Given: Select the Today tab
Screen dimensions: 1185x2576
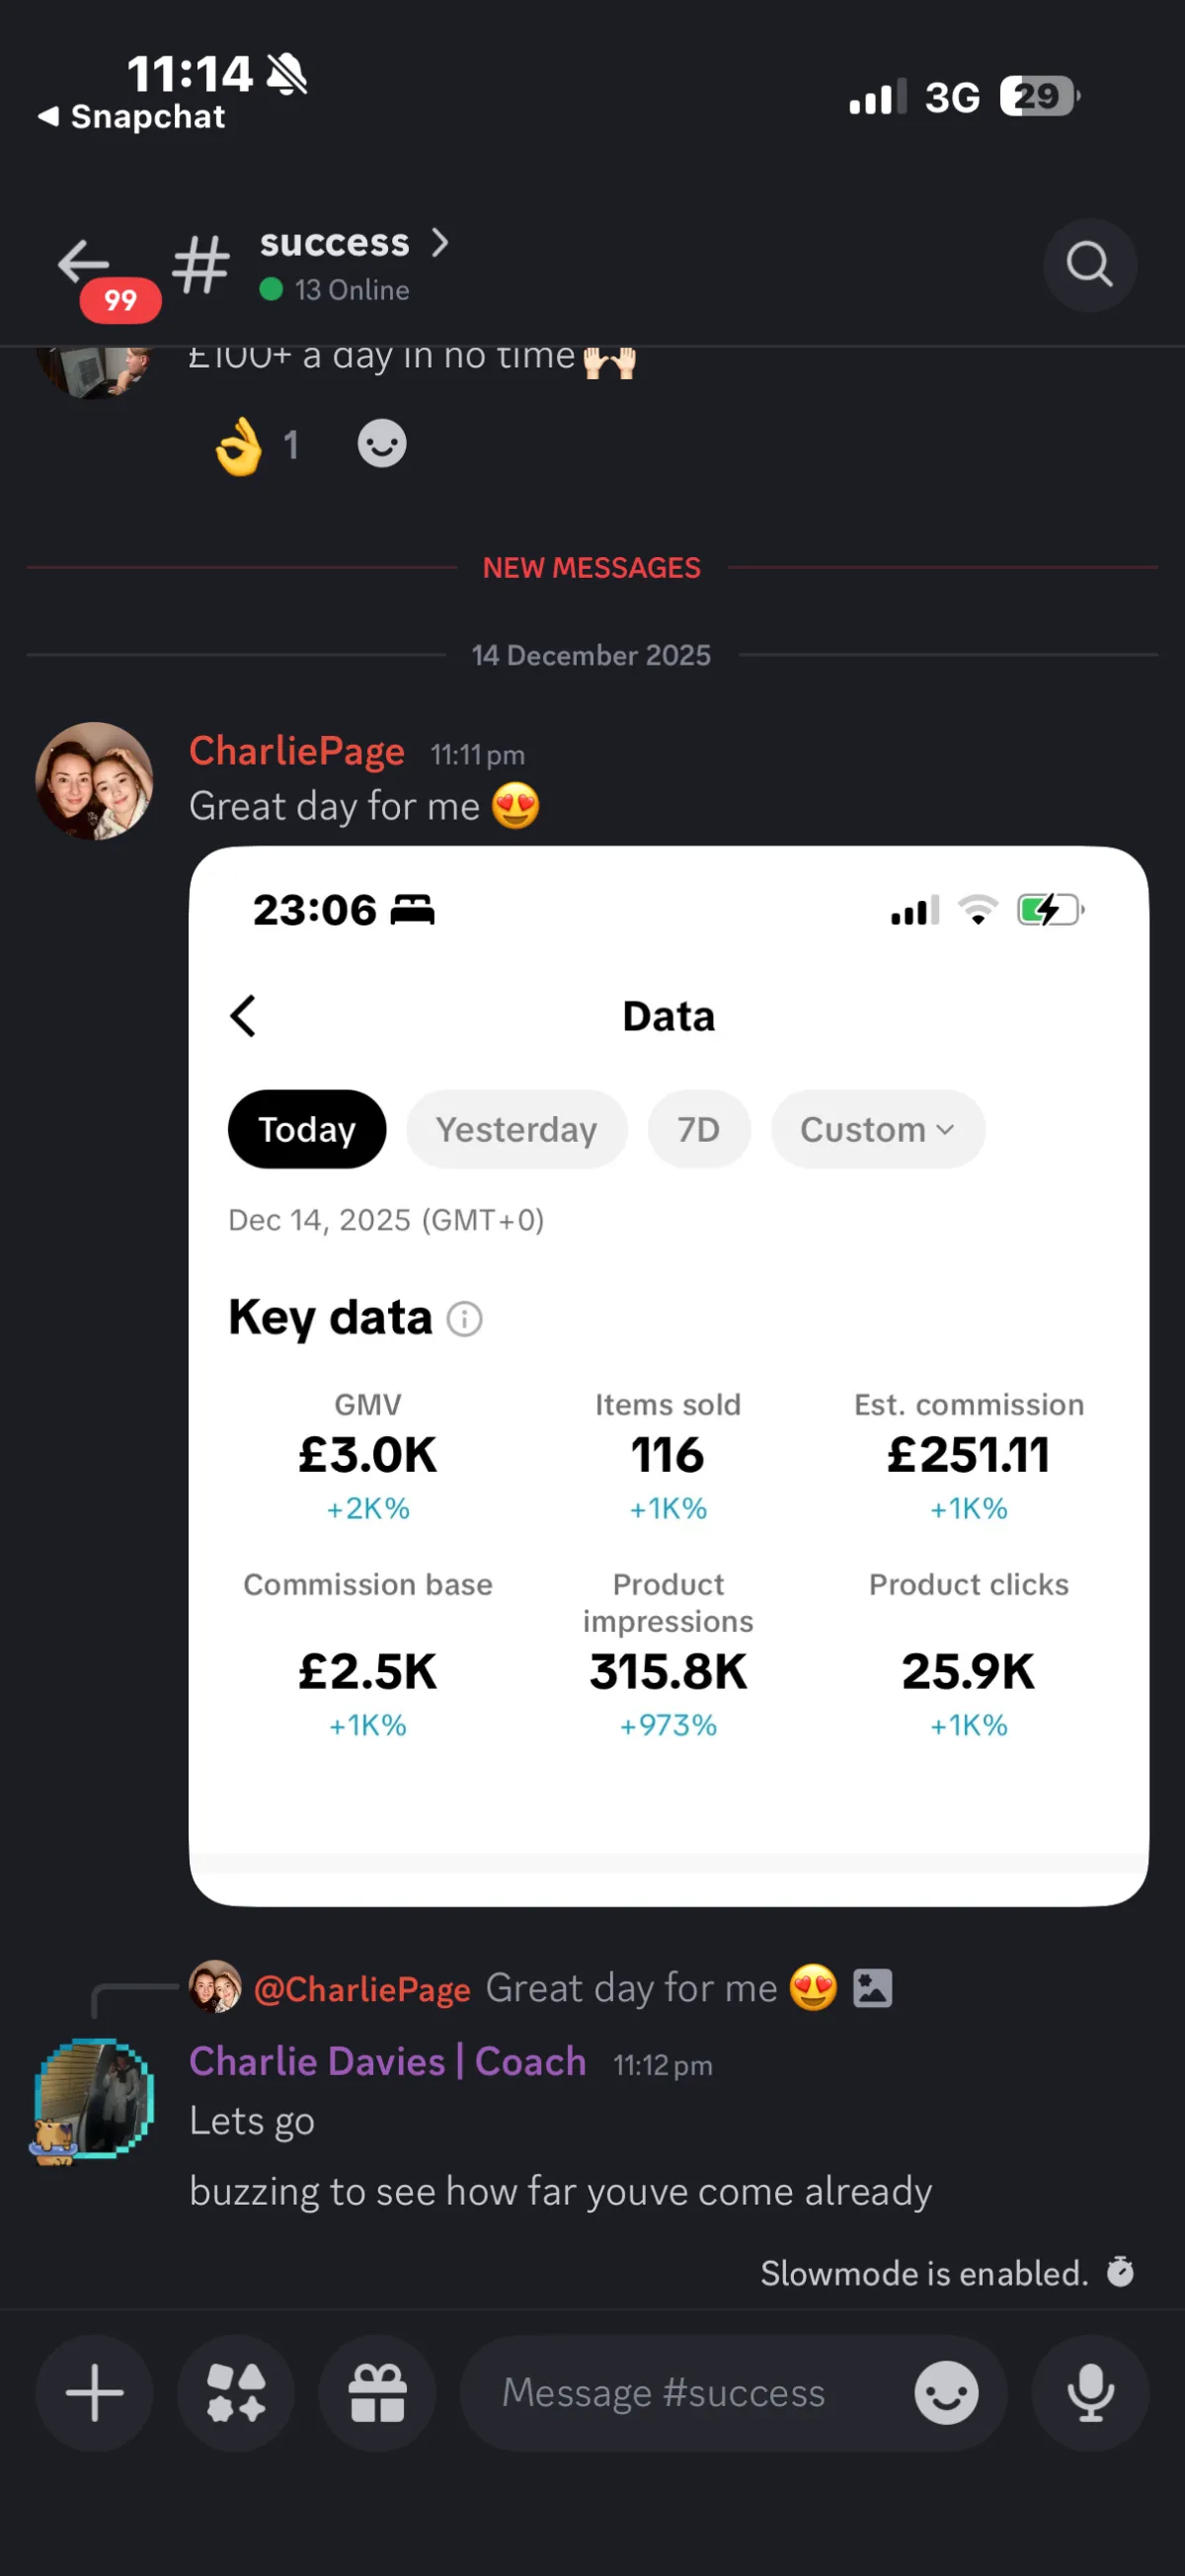Looking at the screenshot, I should pos(307,1129).
